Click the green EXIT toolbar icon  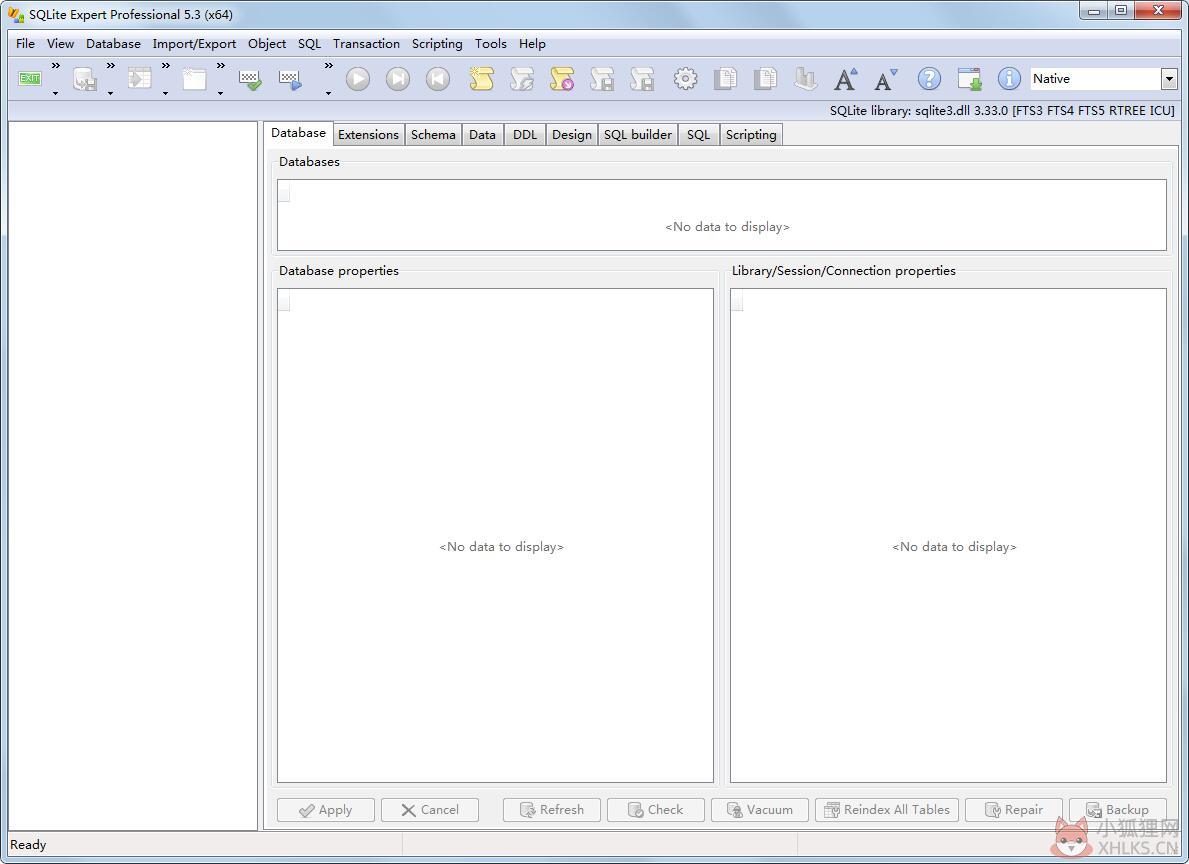30,79
